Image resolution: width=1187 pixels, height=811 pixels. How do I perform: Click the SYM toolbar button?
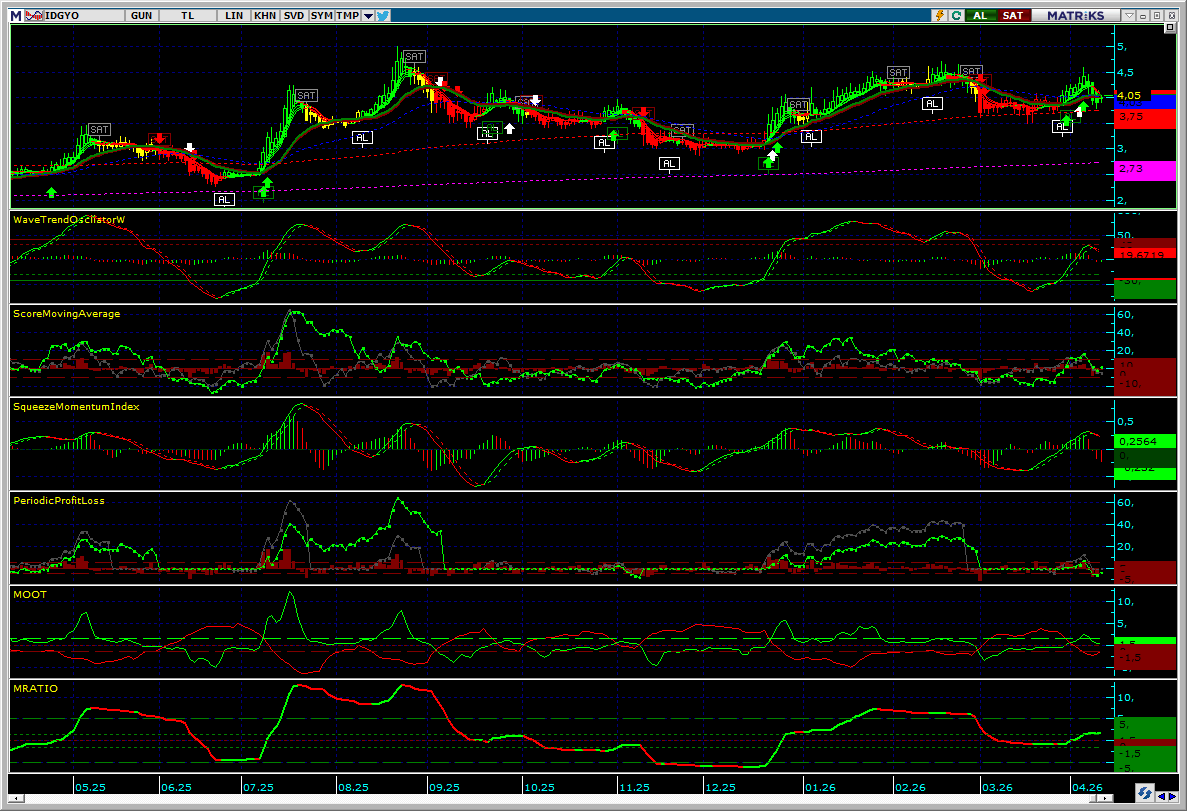click(x=322, y=15)
